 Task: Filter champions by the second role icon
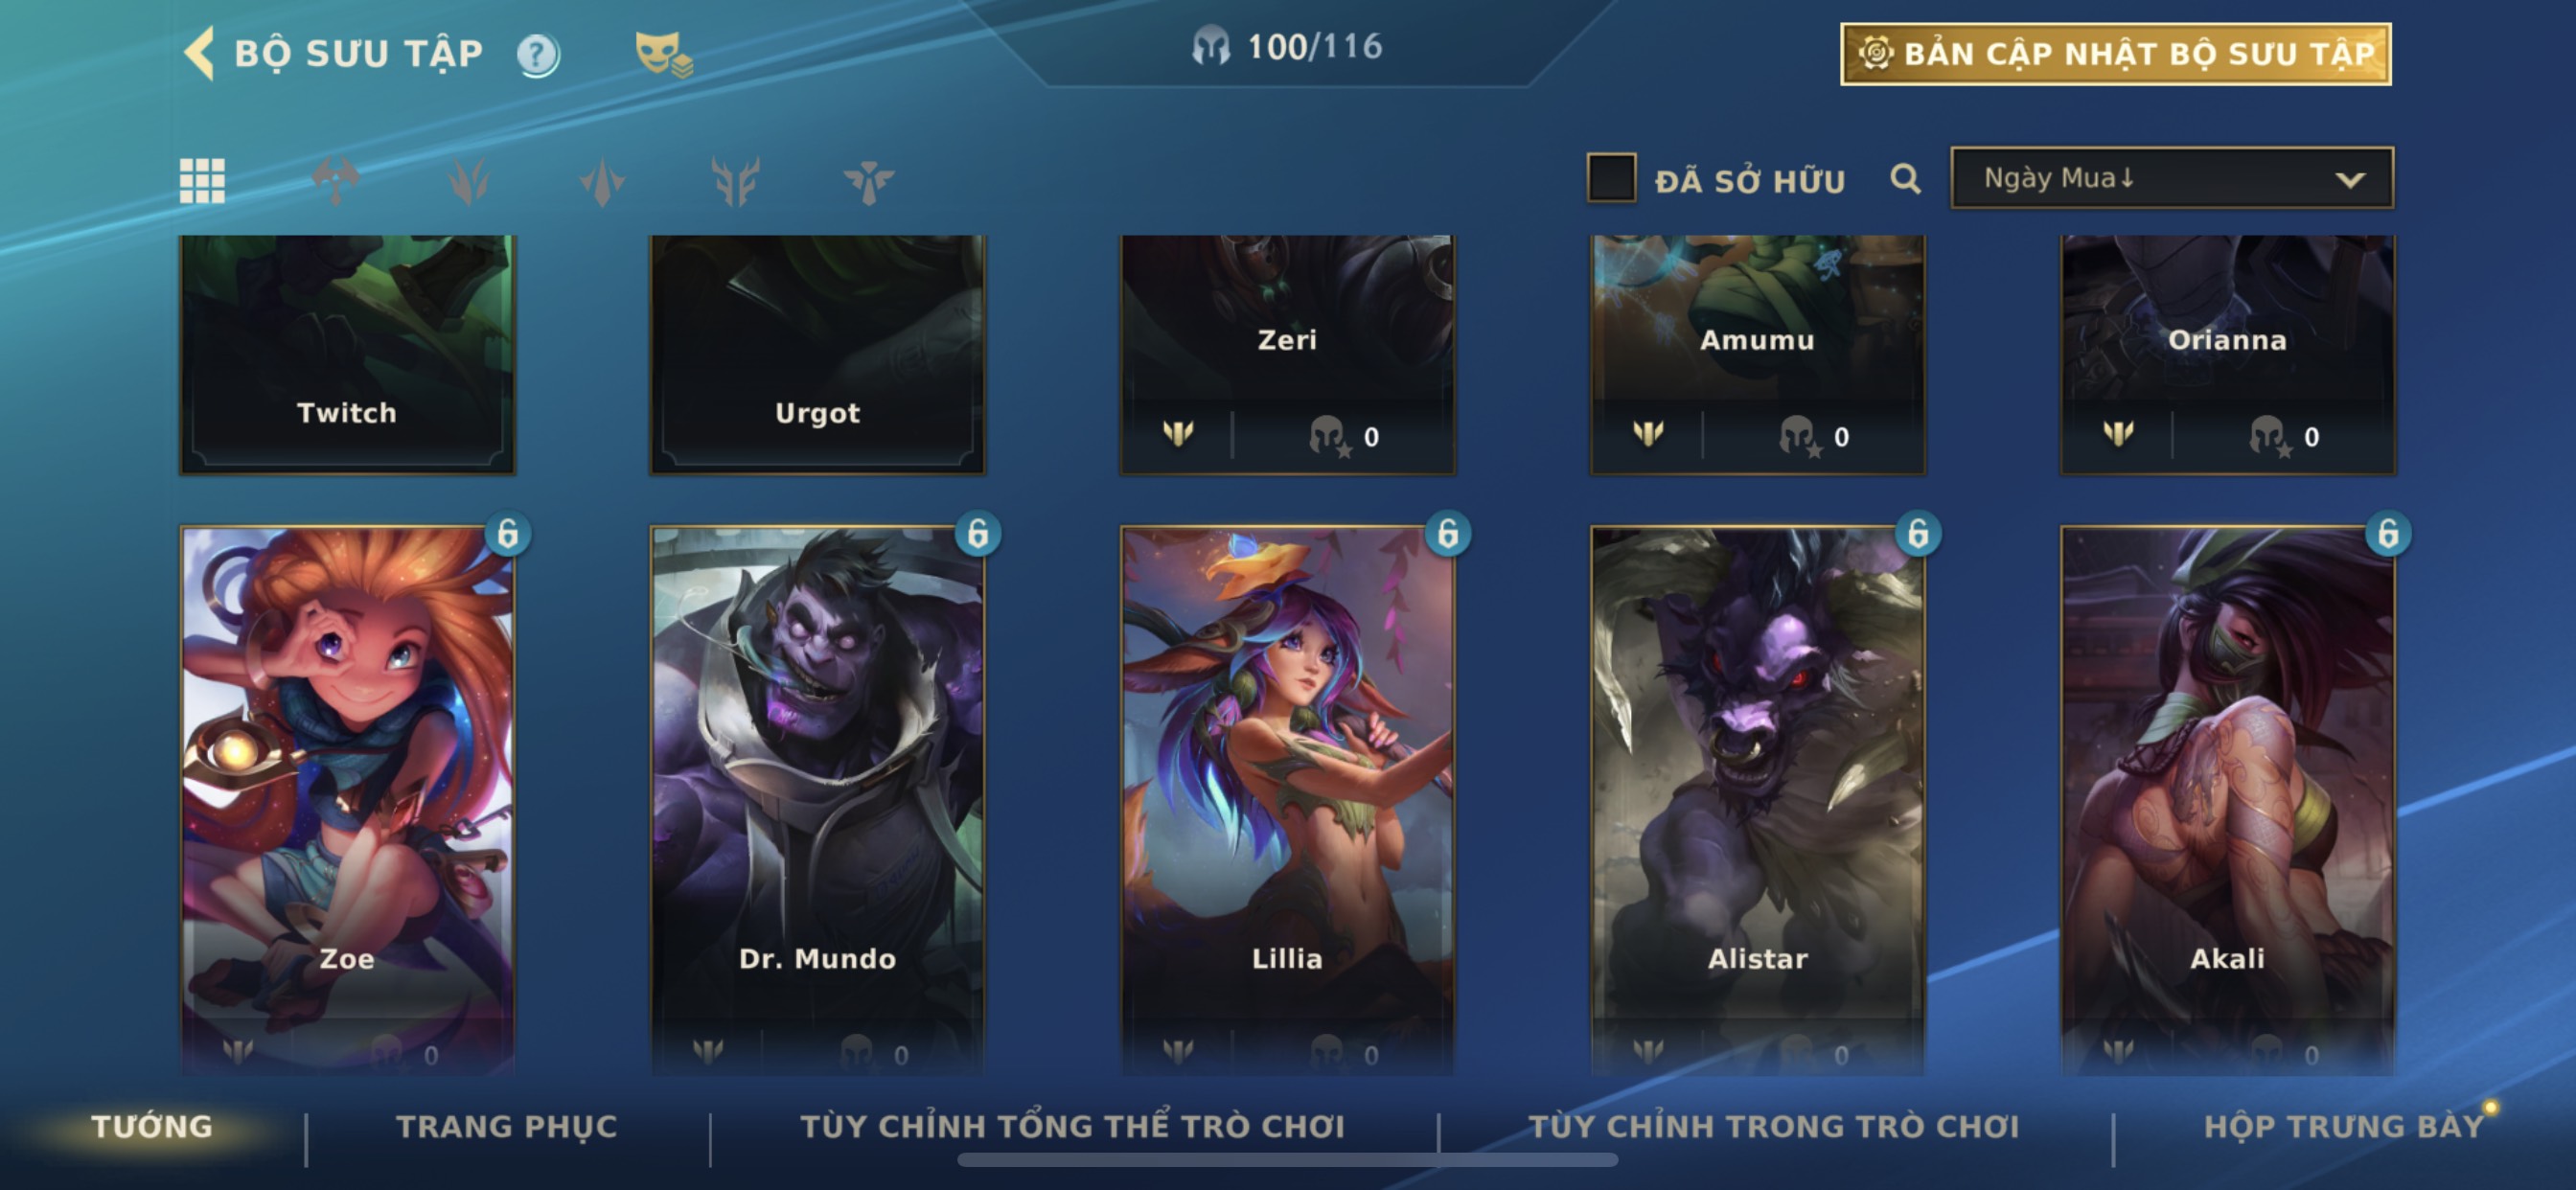click(x=469, y=181)
